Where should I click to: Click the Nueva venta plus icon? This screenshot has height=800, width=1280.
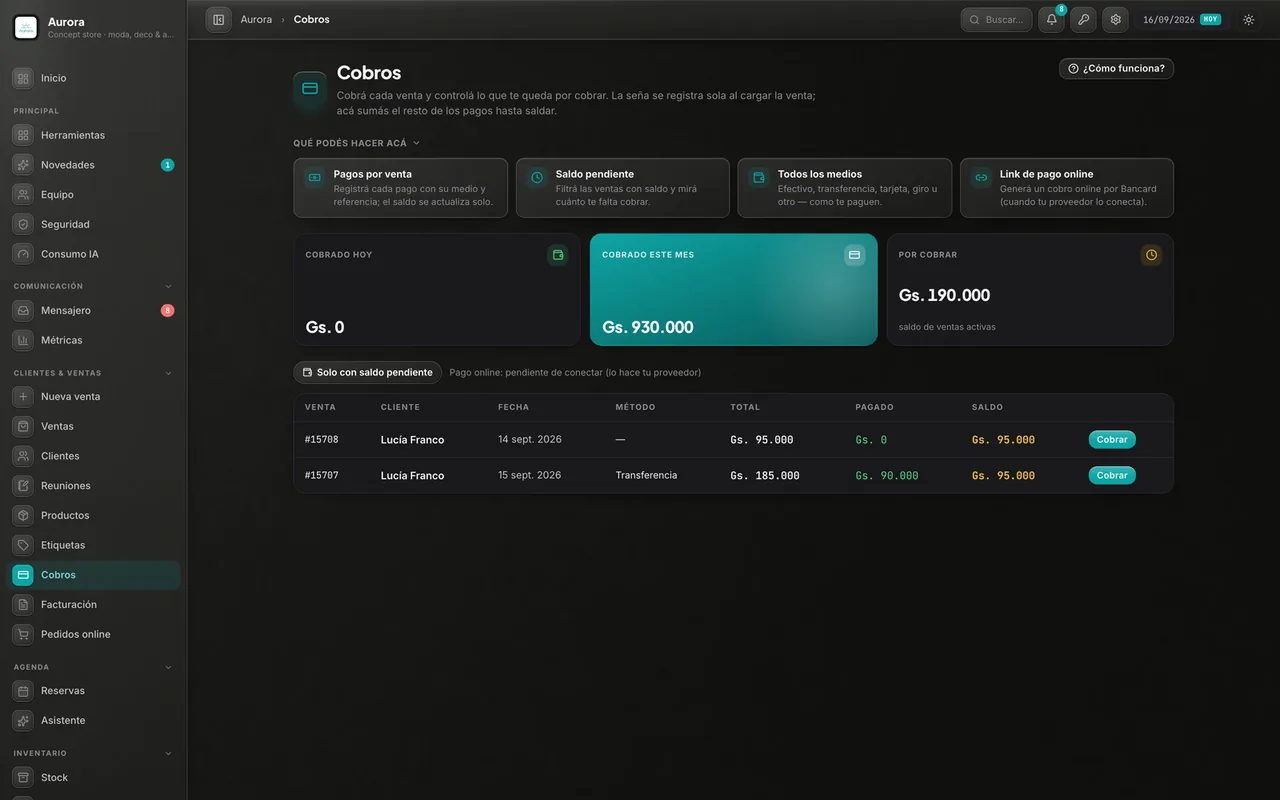[23, 397]
